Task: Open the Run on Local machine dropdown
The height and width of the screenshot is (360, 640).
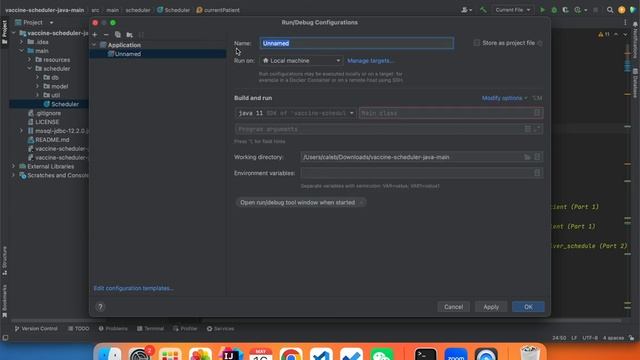Action: tap(301, 60)
